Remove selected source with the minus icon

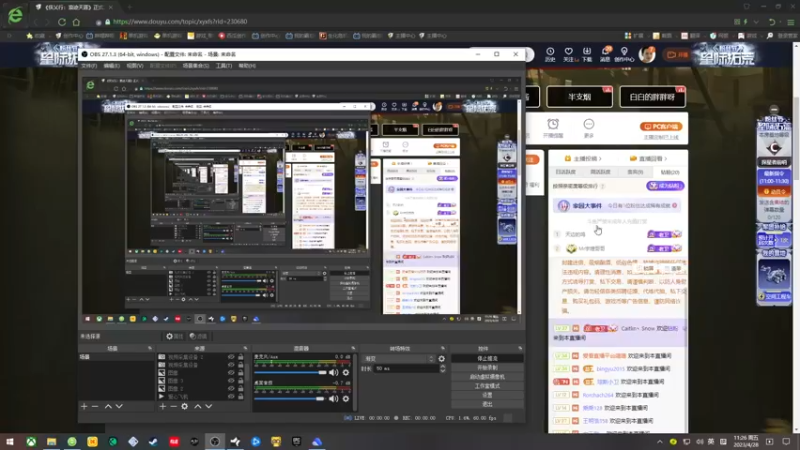coord(173,407)
